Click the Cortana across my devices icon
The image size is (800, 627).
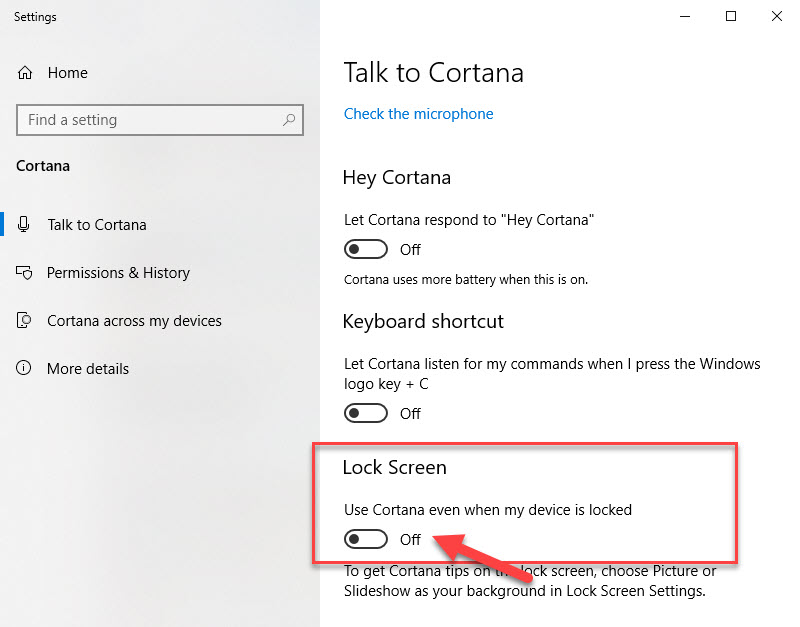[24, 320]
